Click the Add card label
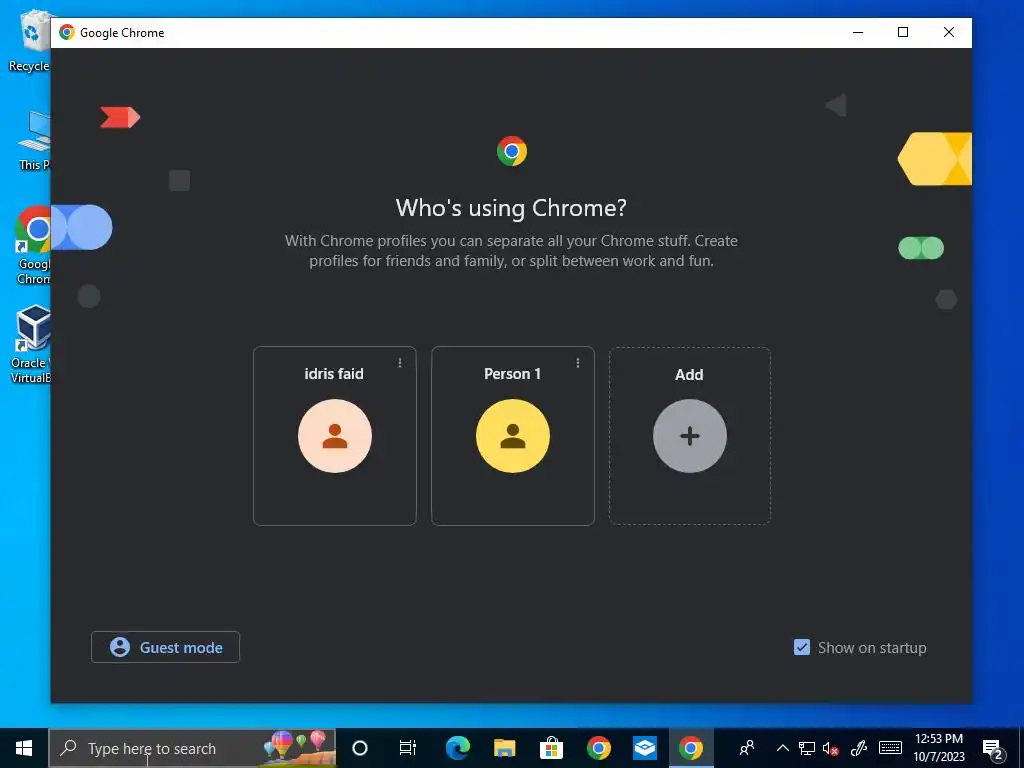 689,374
